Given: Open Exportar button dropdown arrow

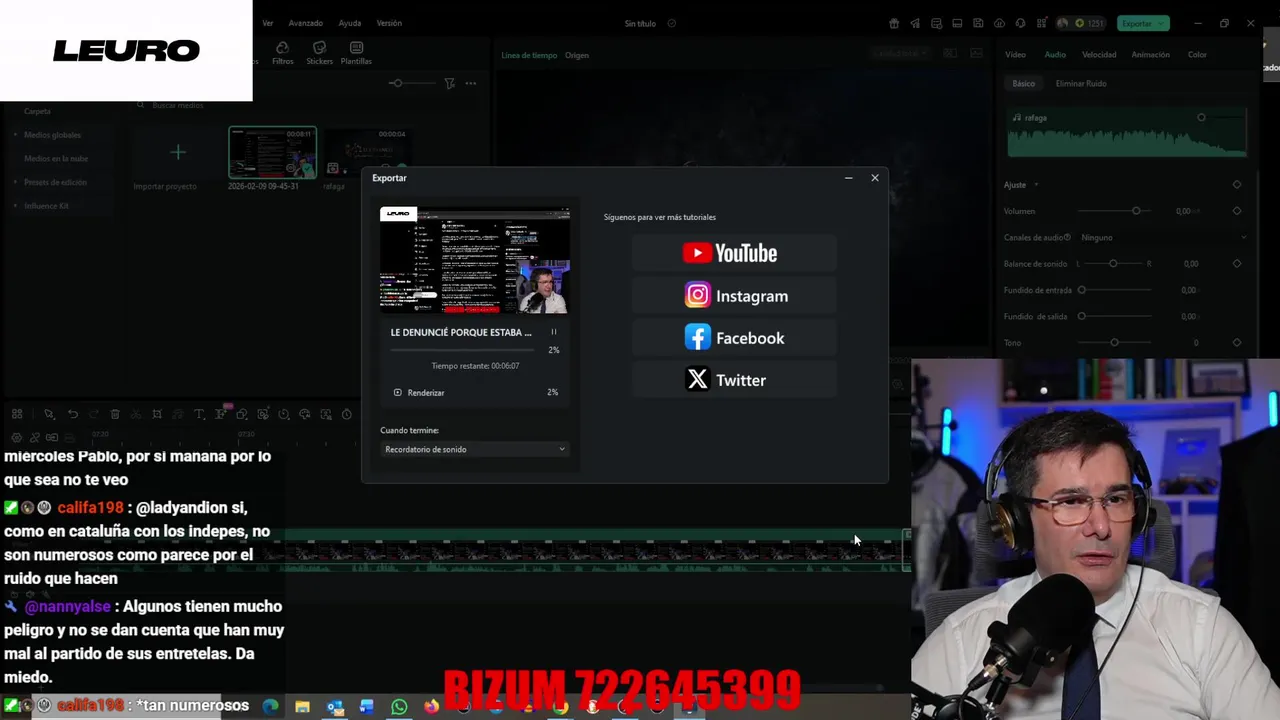Looking at the screenshot, I should click(x=1163, y=23).
